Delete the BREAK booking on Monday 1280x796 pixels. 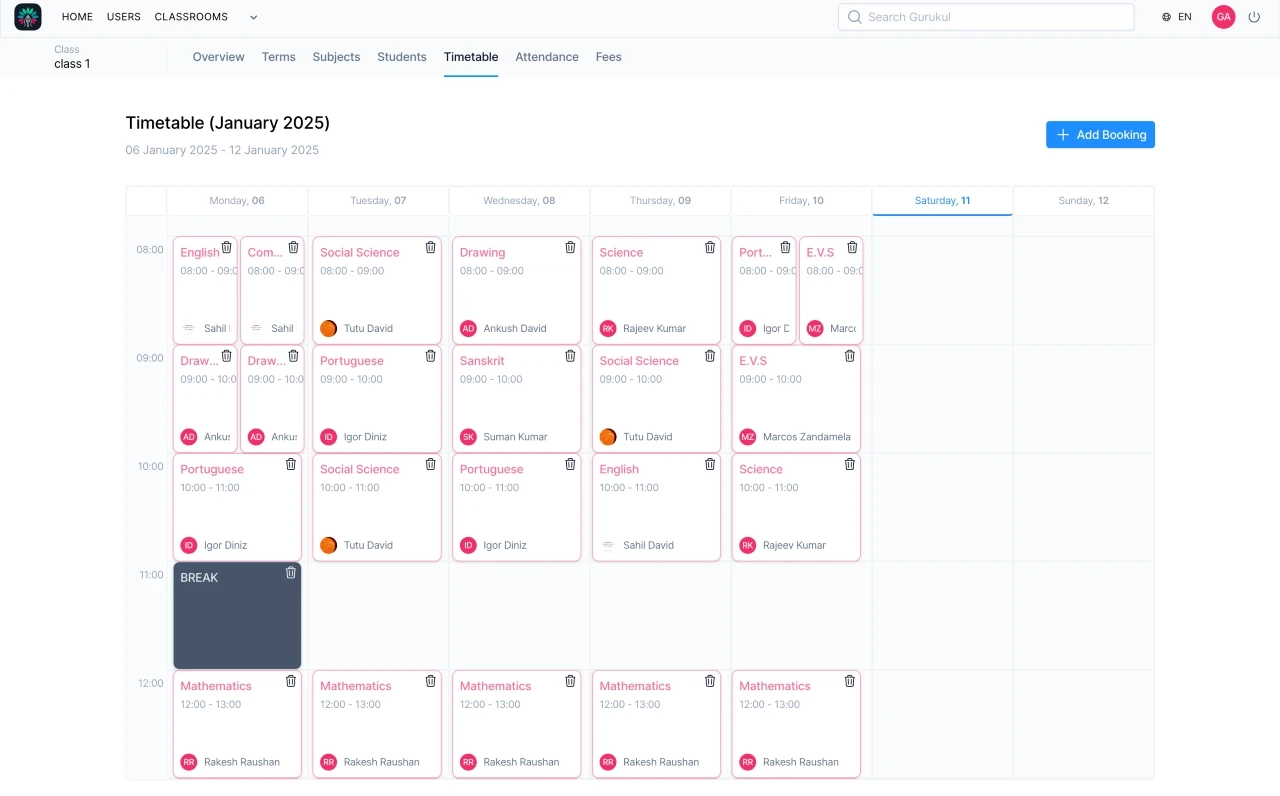point(291,573)
